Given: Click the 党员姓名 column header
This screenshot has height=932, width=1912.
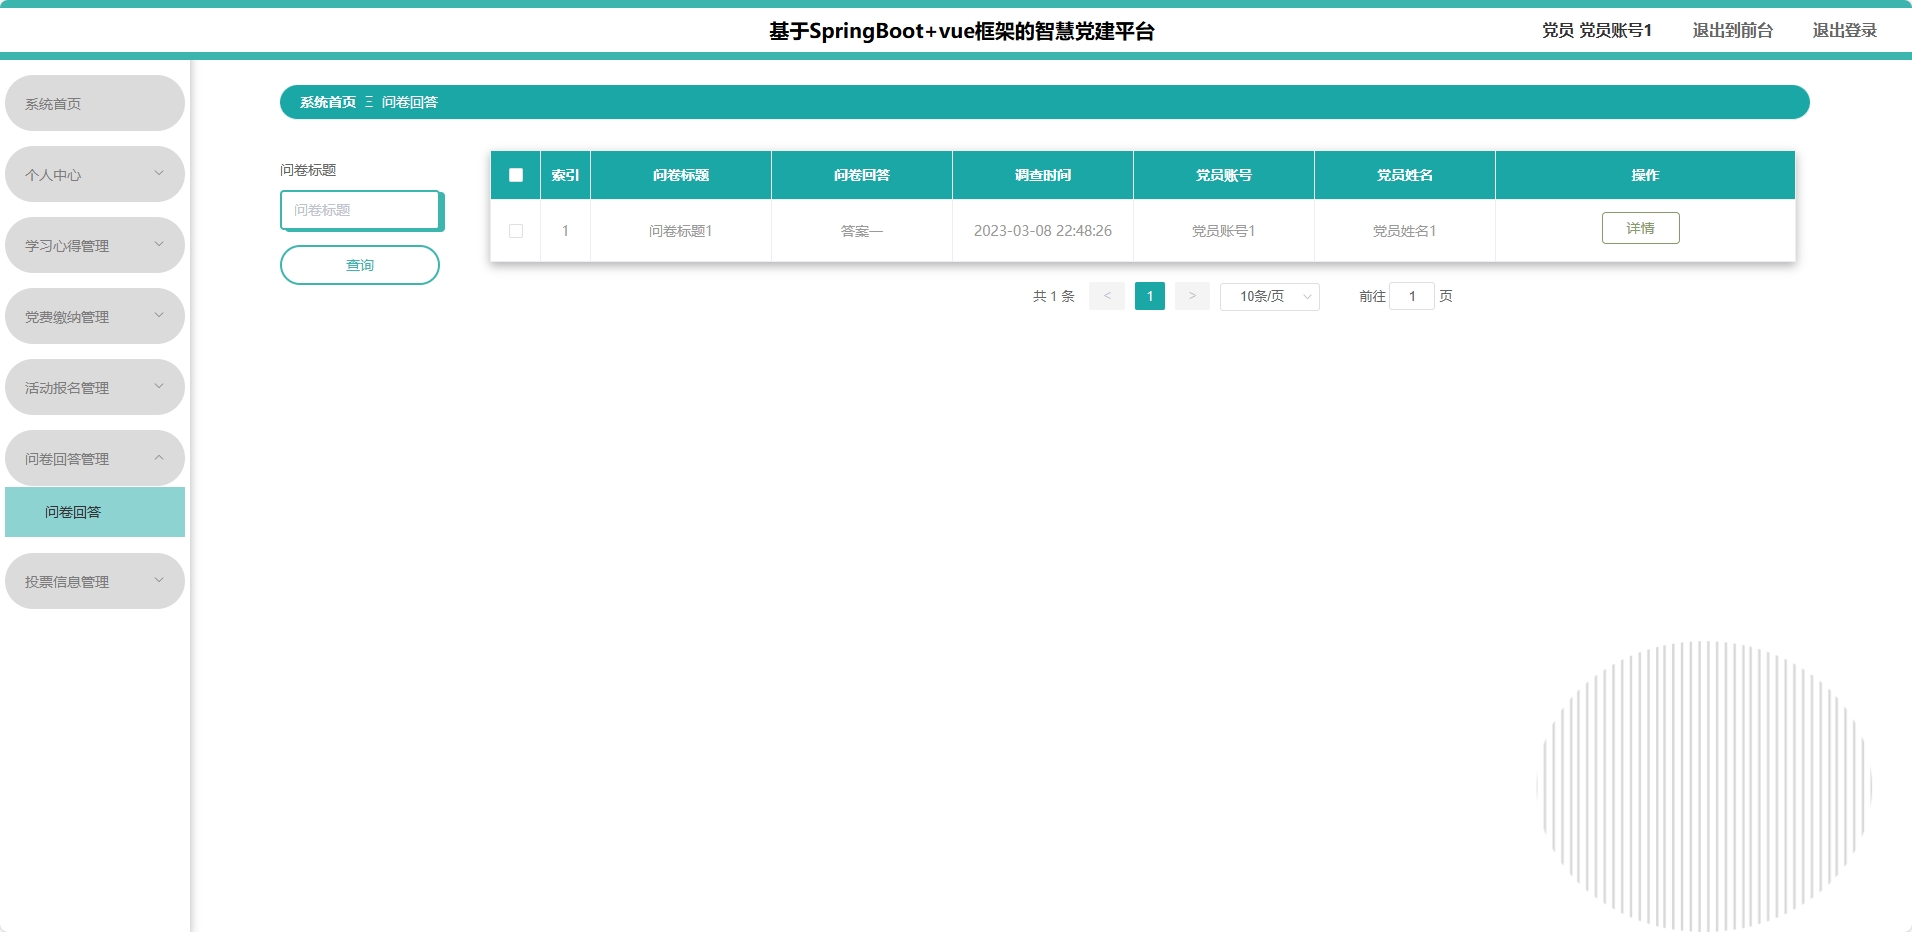Looking at the screenshot, I should pyautogui.click(x=1405, y=175).
